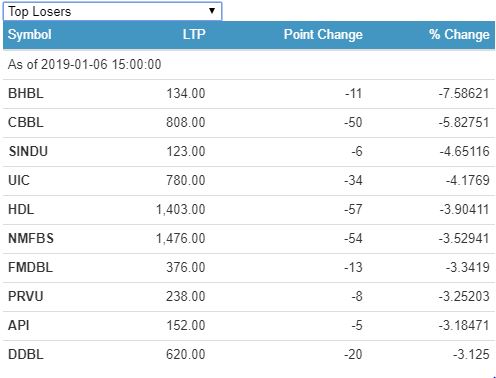Click the NMFBS point change -54
496x378 pixels.
(x=353, y=238)
